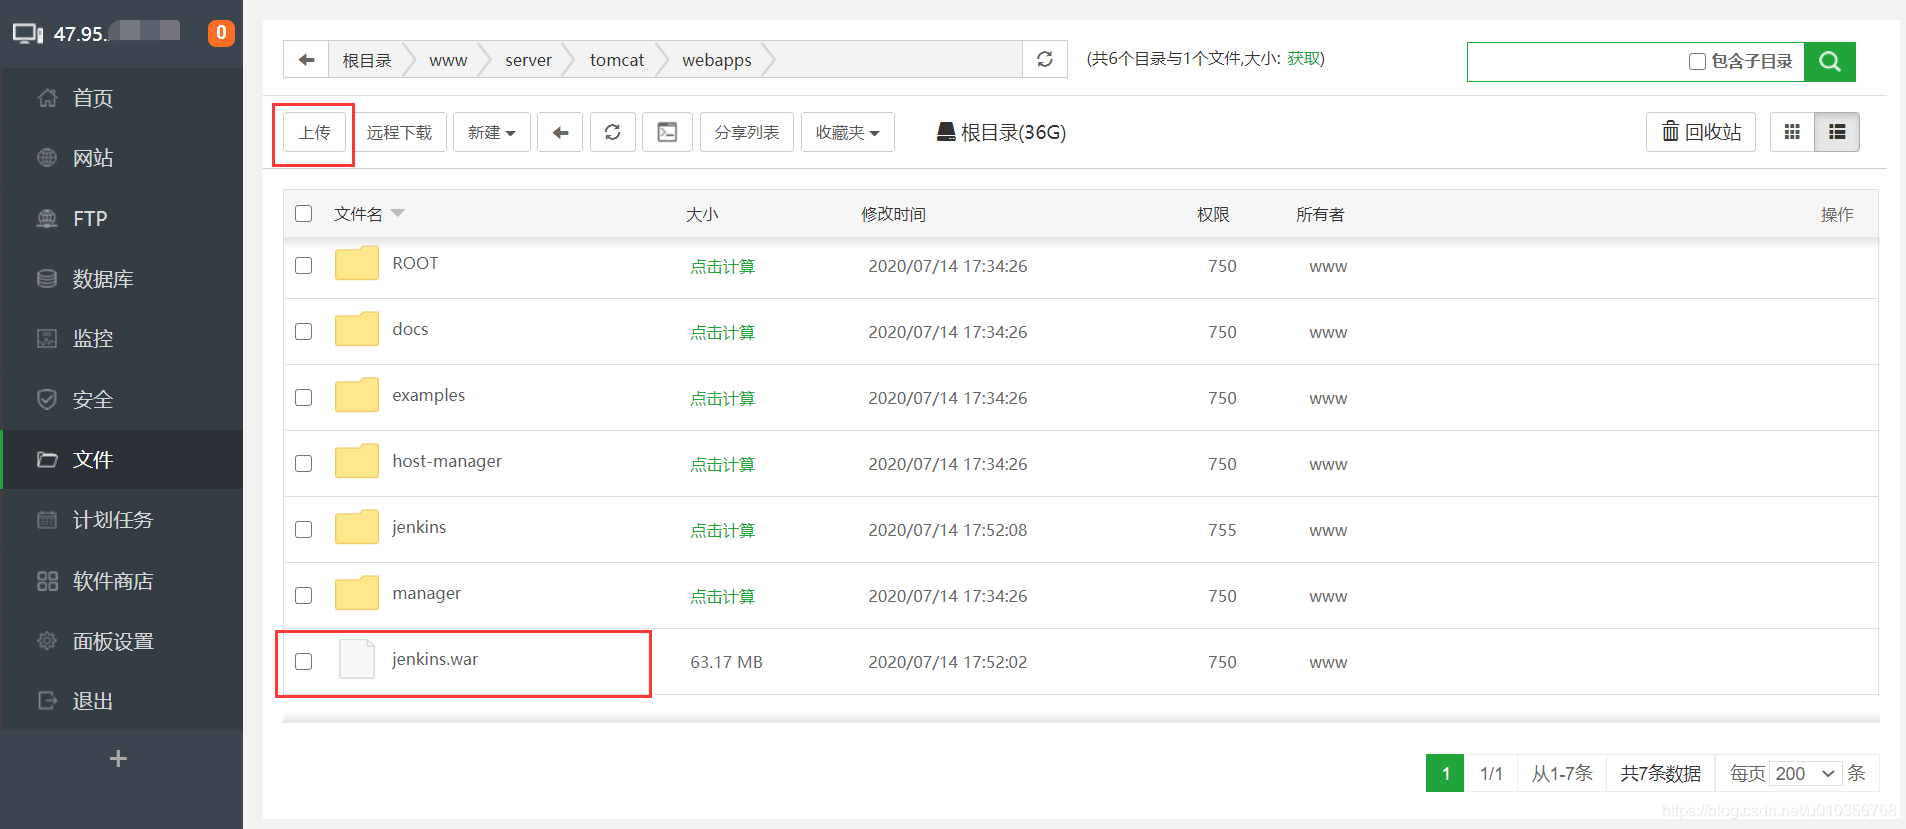1906x829 pixels.
Task: Open the ROOT folder icon
Action: 357,264
